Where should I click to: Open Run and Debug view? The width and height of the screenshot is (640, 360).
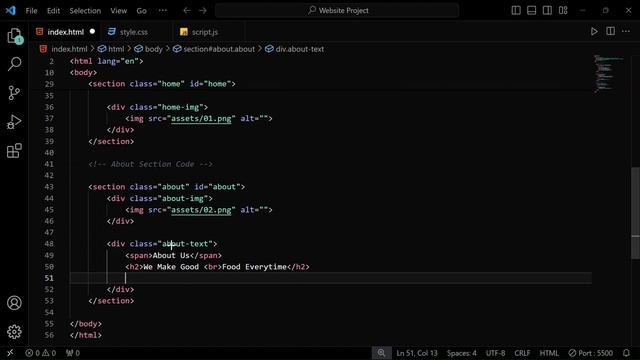[14, 122]
